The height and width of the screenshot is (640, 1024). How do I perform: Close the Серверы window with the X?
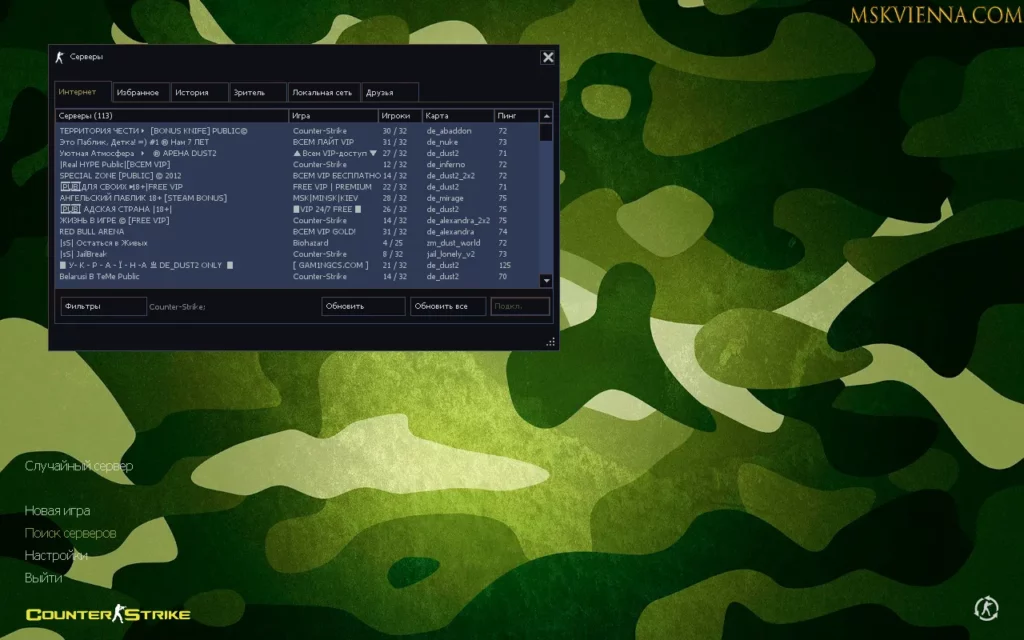(548, 57)
